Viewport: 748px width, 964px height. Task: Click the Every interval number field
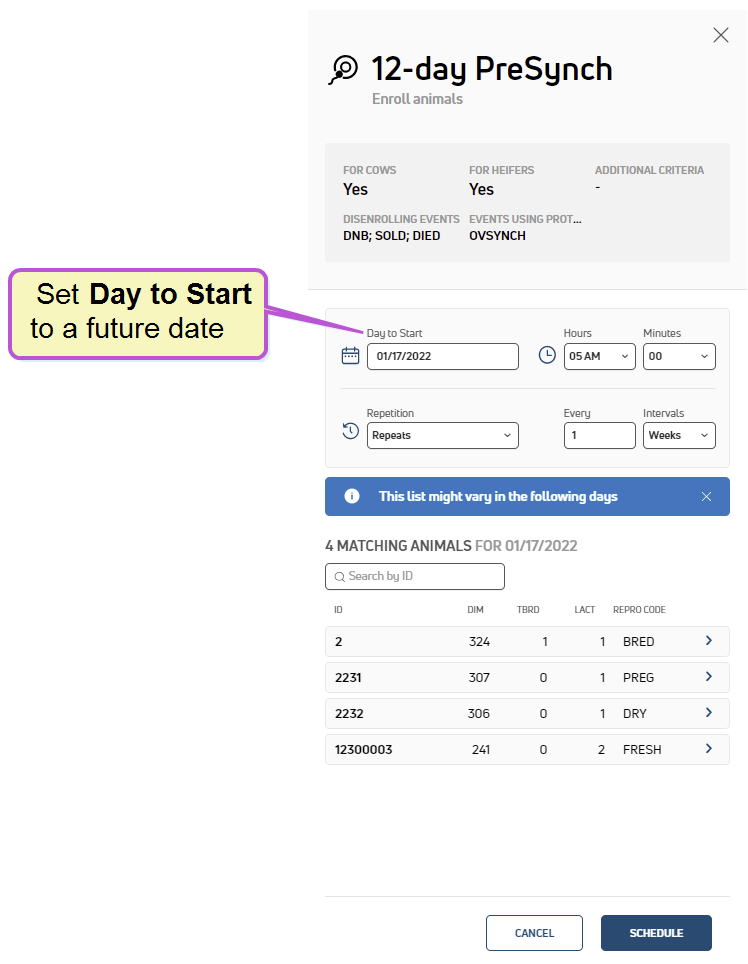(599, 435)
